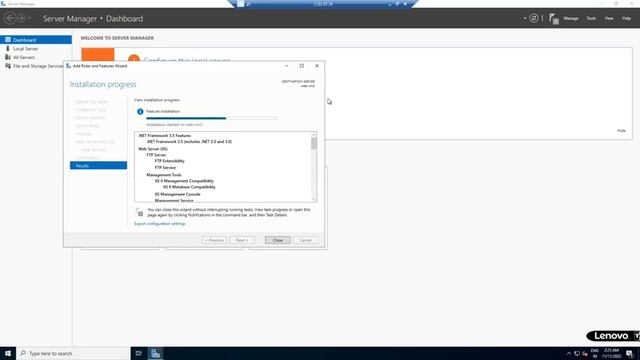The image size is (640, 360).
Task: Select Dashboard in the left navigation
Action: coord(36,40)
